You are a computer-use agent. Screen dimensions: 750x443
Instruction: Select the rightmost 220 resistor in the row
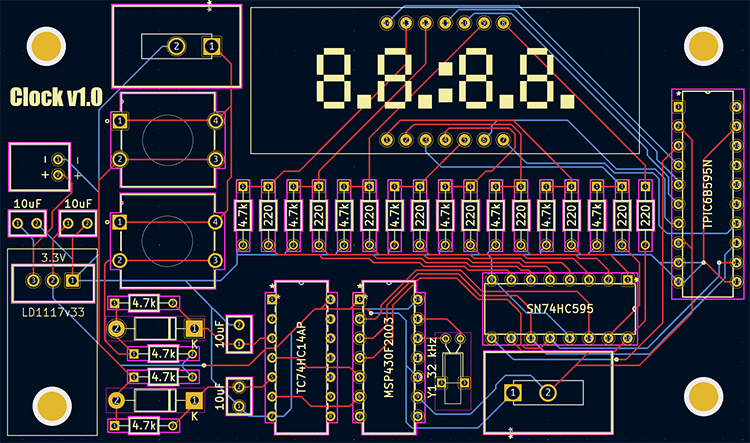645,214
